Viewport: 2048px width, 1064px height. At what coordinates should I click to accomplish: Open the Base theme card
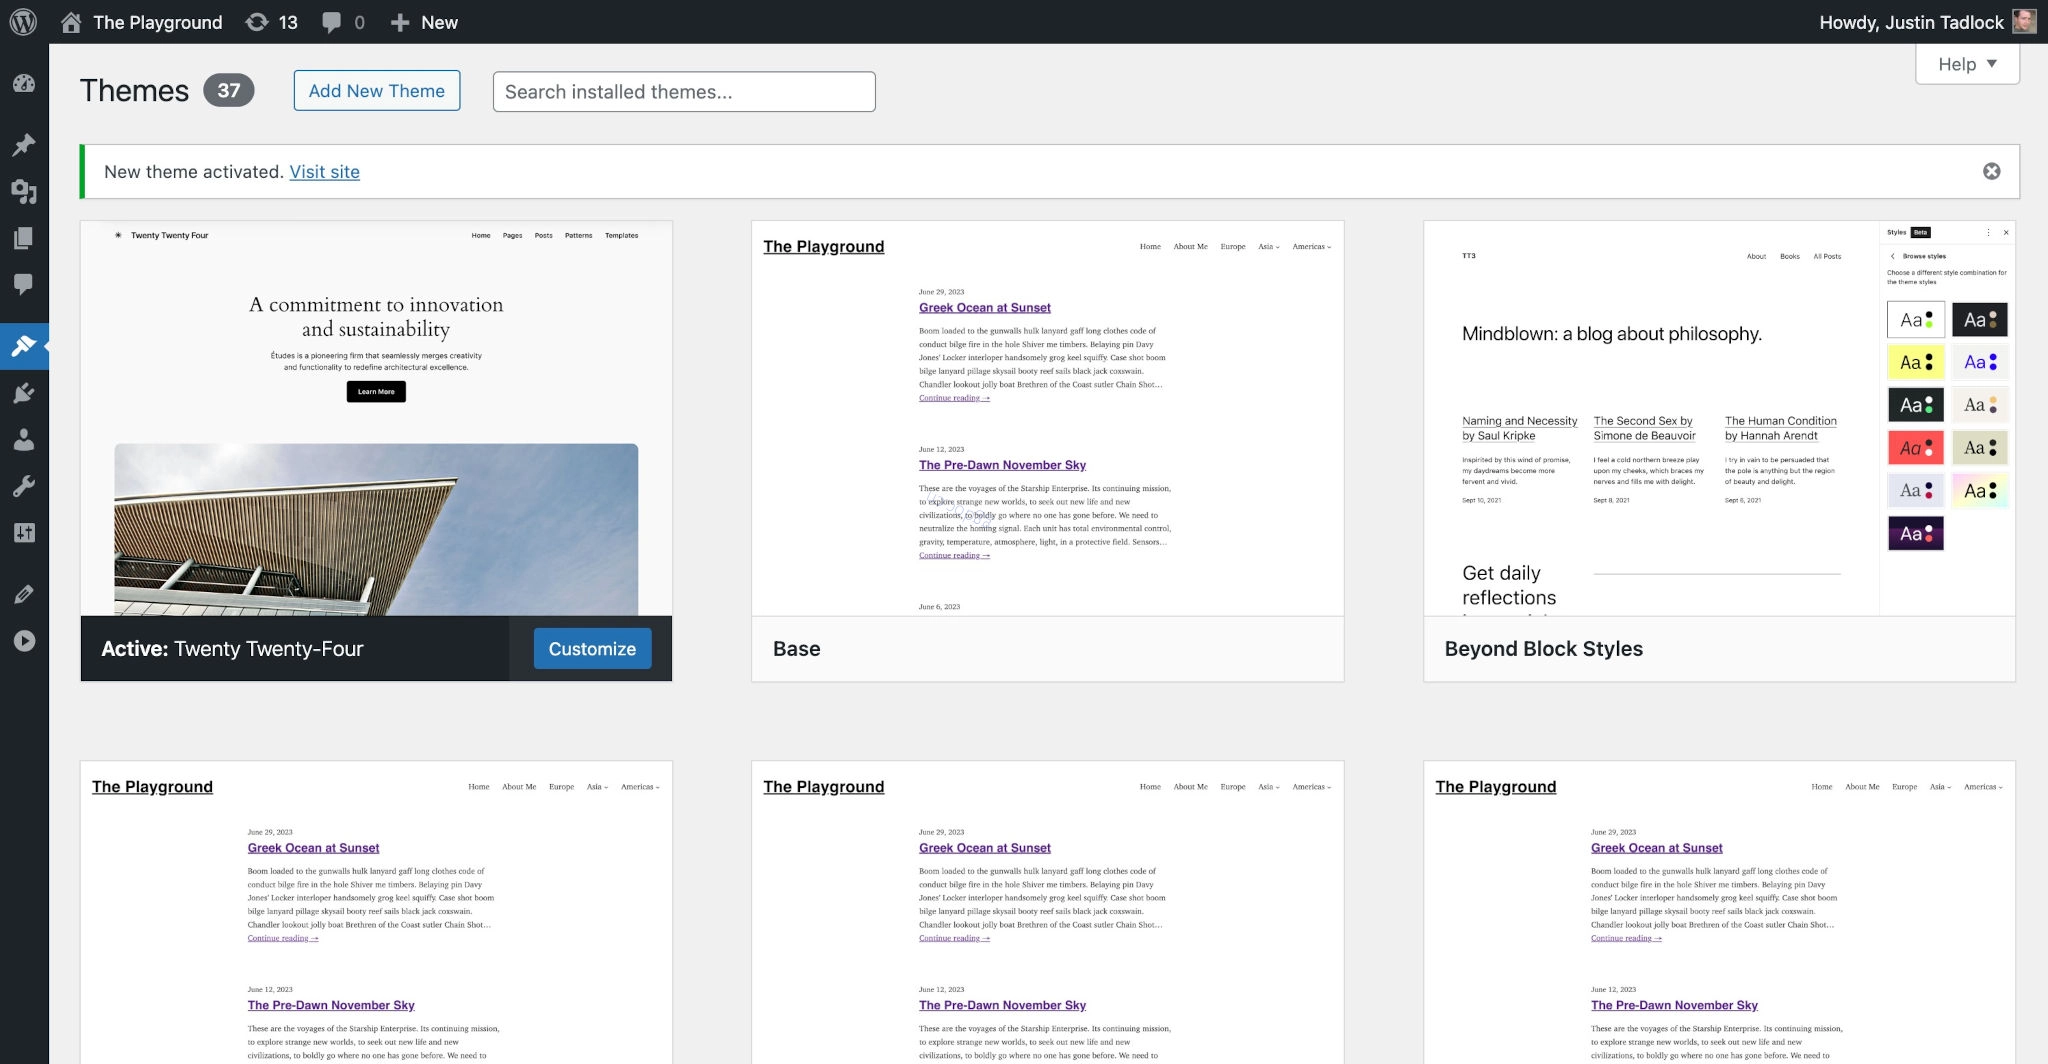1047,451
